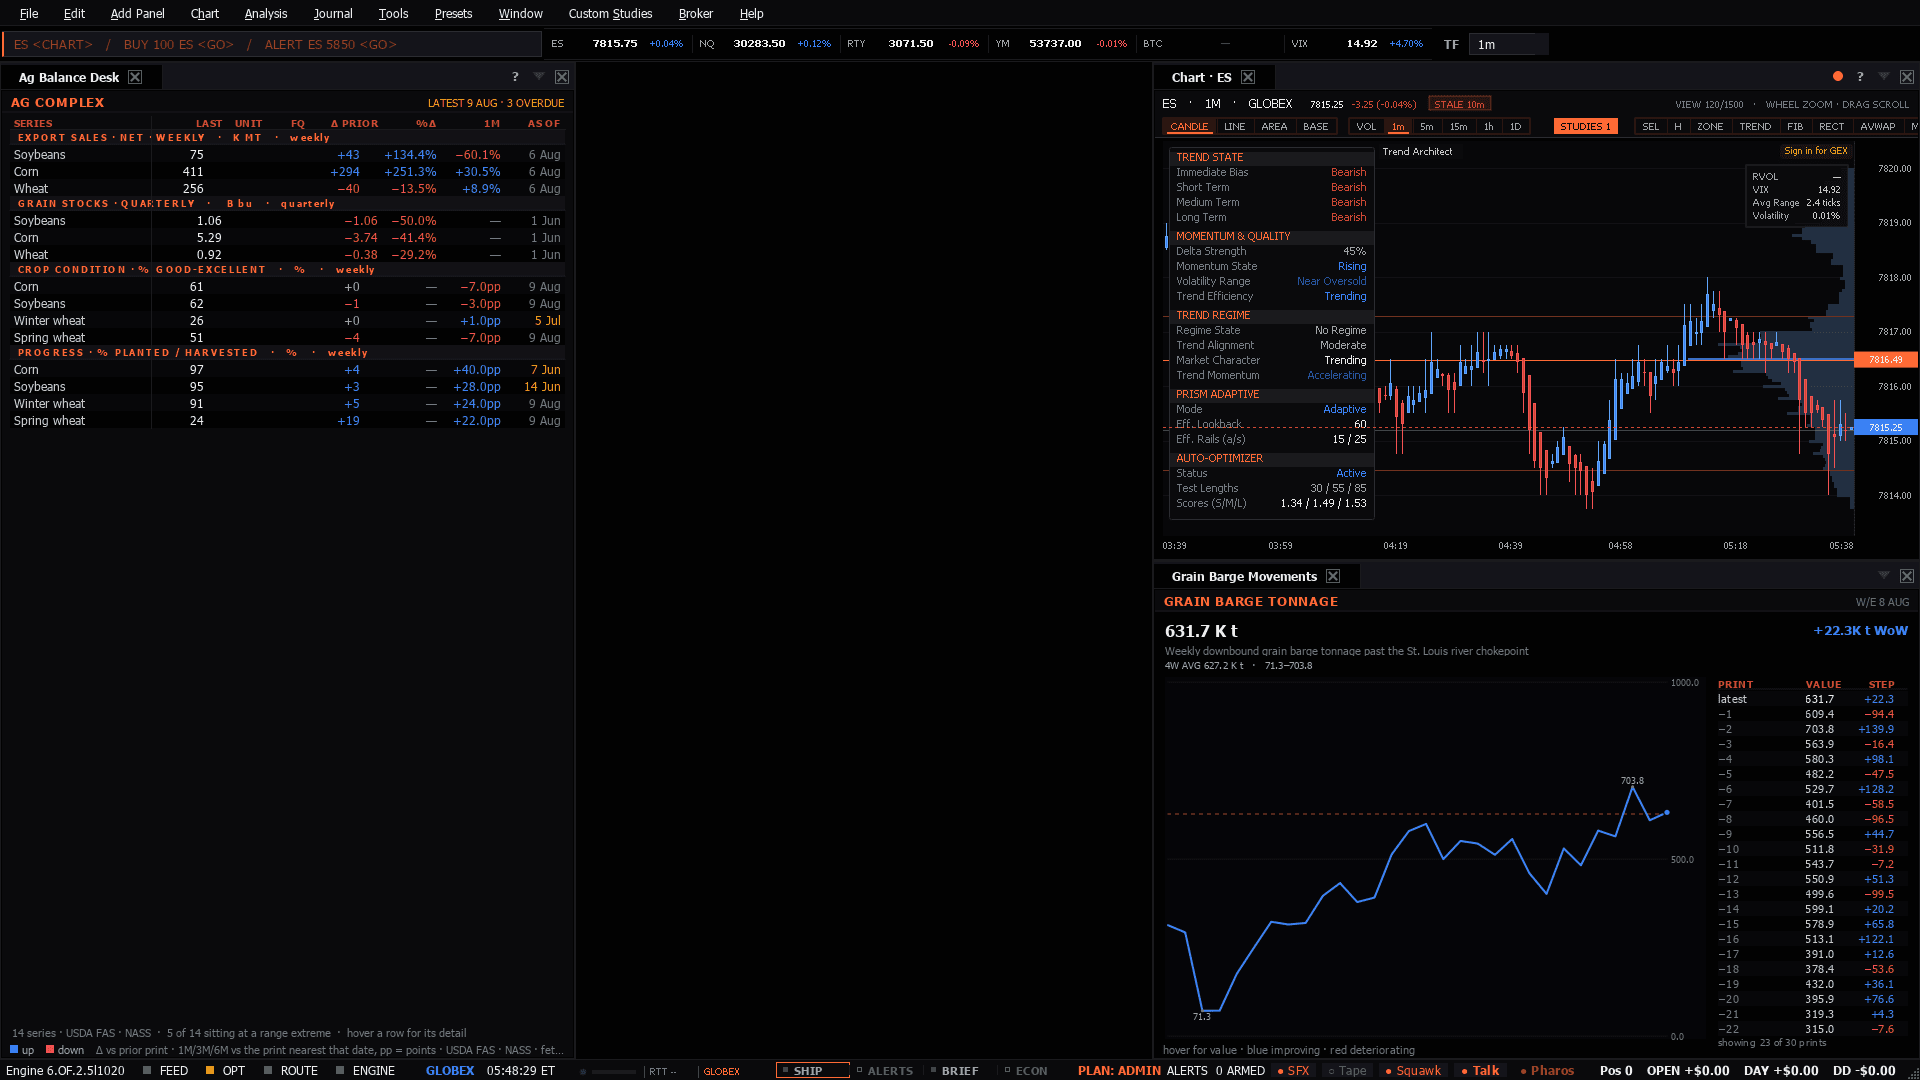Image resolution: width=1920 pixels, height=1080 pixels.
Task: Open Grain Barge Movements panel dropdown
Action: (x=1884, y=576)
